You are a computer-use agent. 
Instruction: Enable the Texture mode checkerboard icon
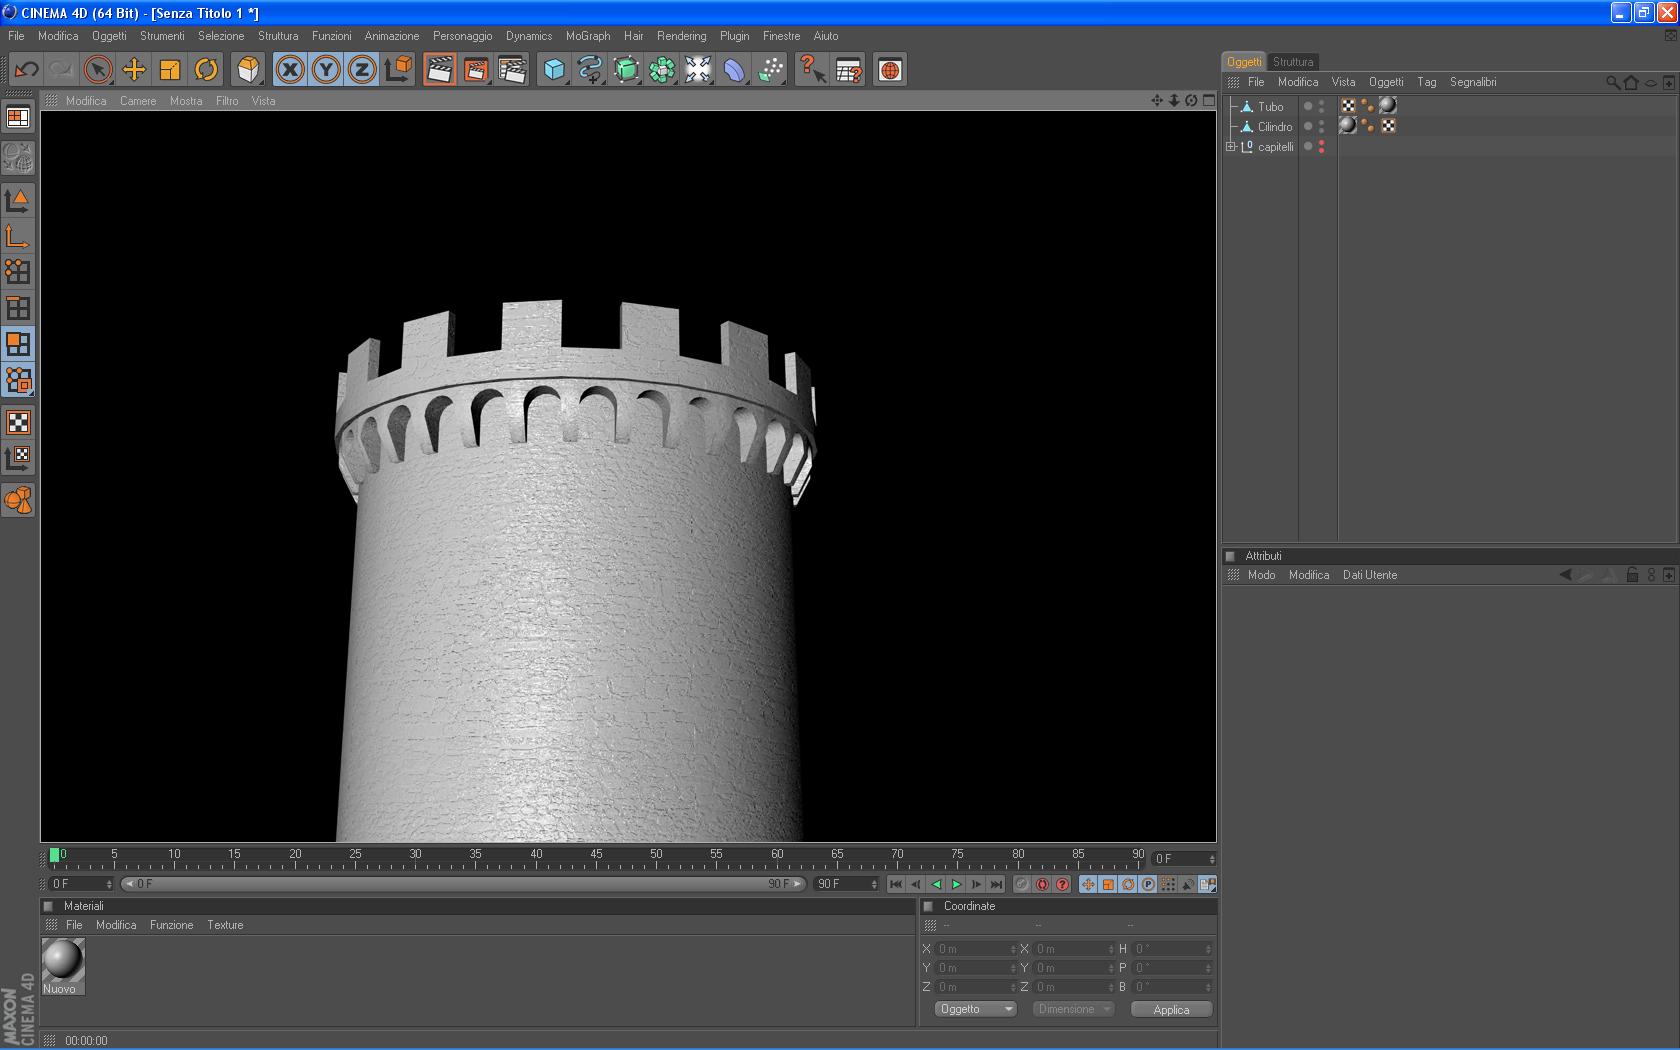click(x=18, y=422)
